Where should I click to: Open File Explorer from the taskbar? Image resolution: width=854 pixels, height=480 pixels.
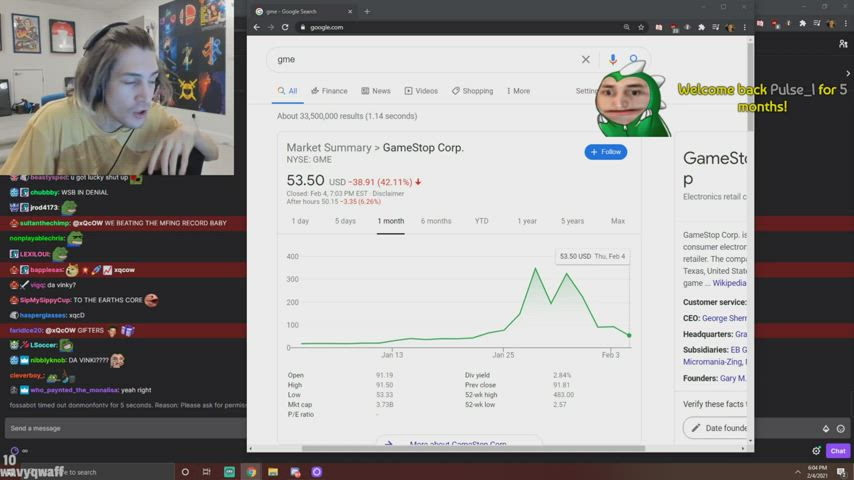pos(273,472)
